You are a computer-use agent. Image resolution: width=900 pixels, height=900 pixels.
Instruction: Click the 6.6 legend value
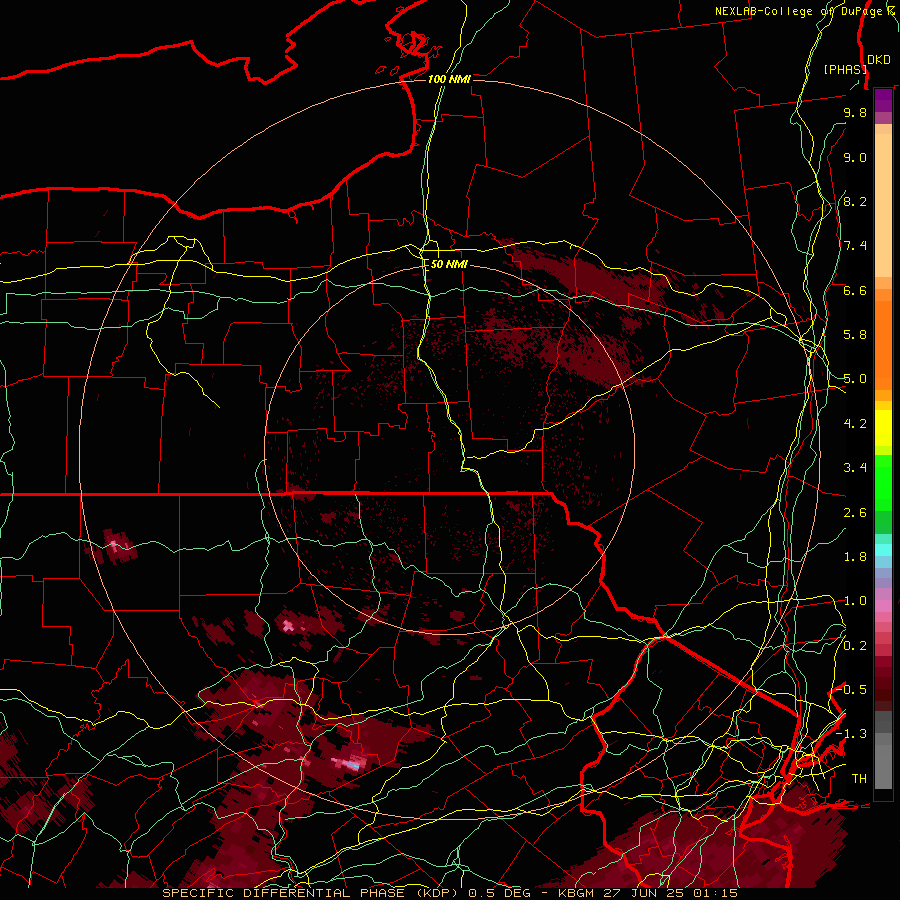coord(855,290)
